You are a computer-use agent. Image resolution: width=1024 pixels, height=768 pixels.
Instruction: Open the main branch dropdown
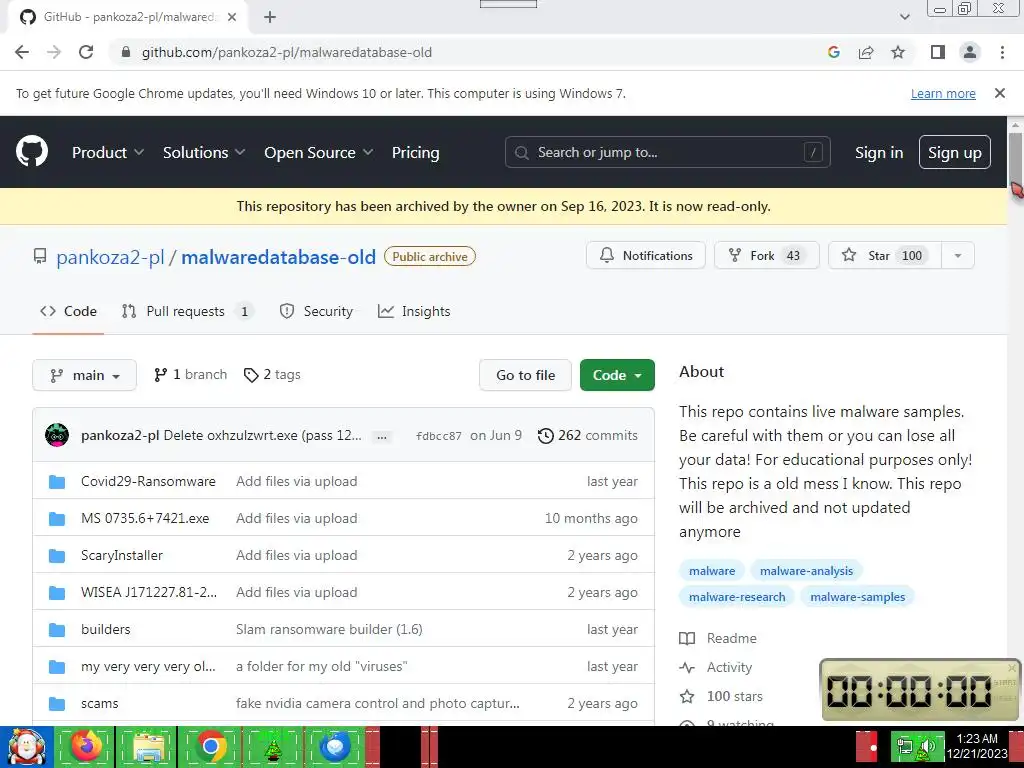tap(84, 375)
